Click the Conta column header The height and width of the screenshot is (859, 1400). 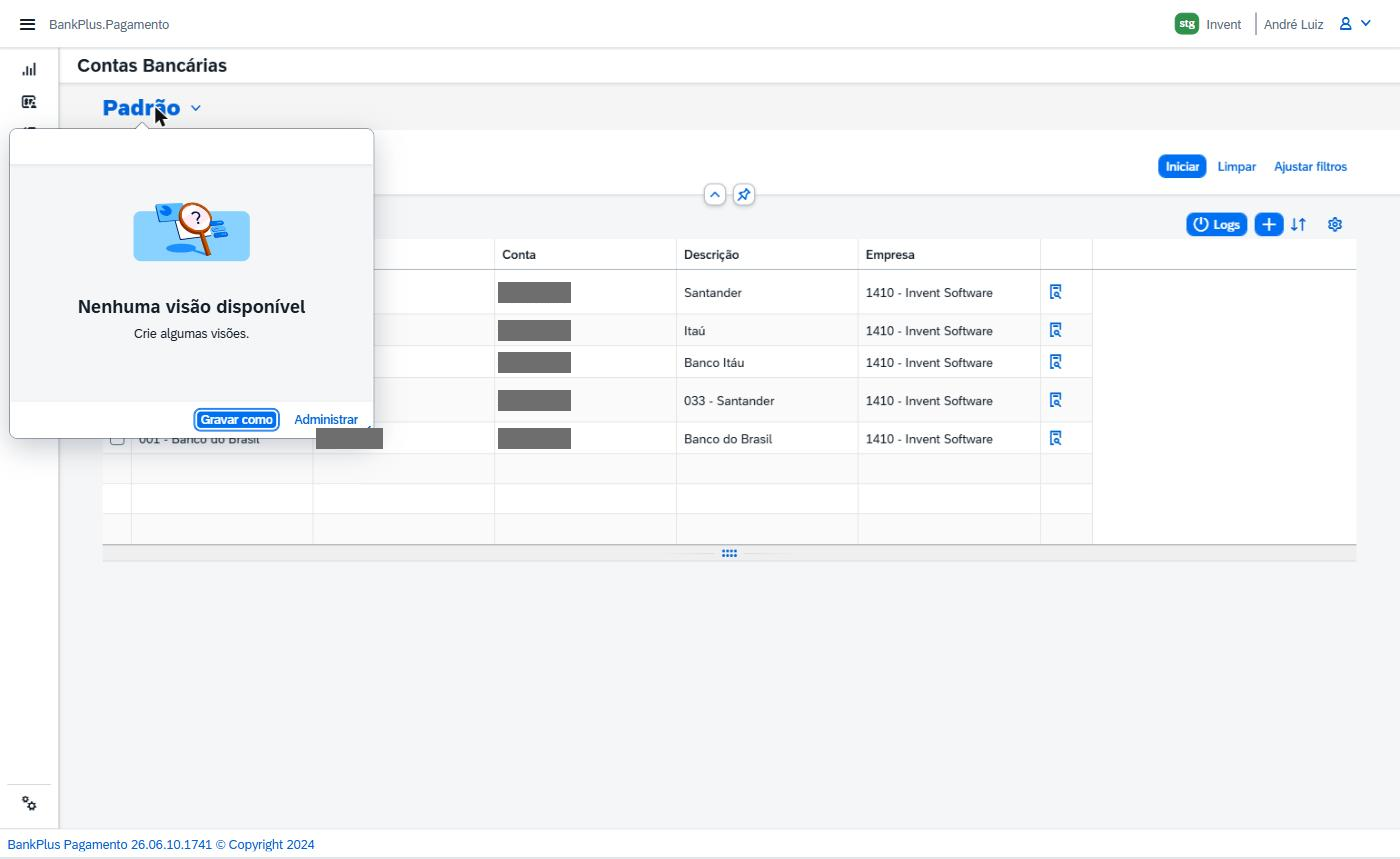585,254
